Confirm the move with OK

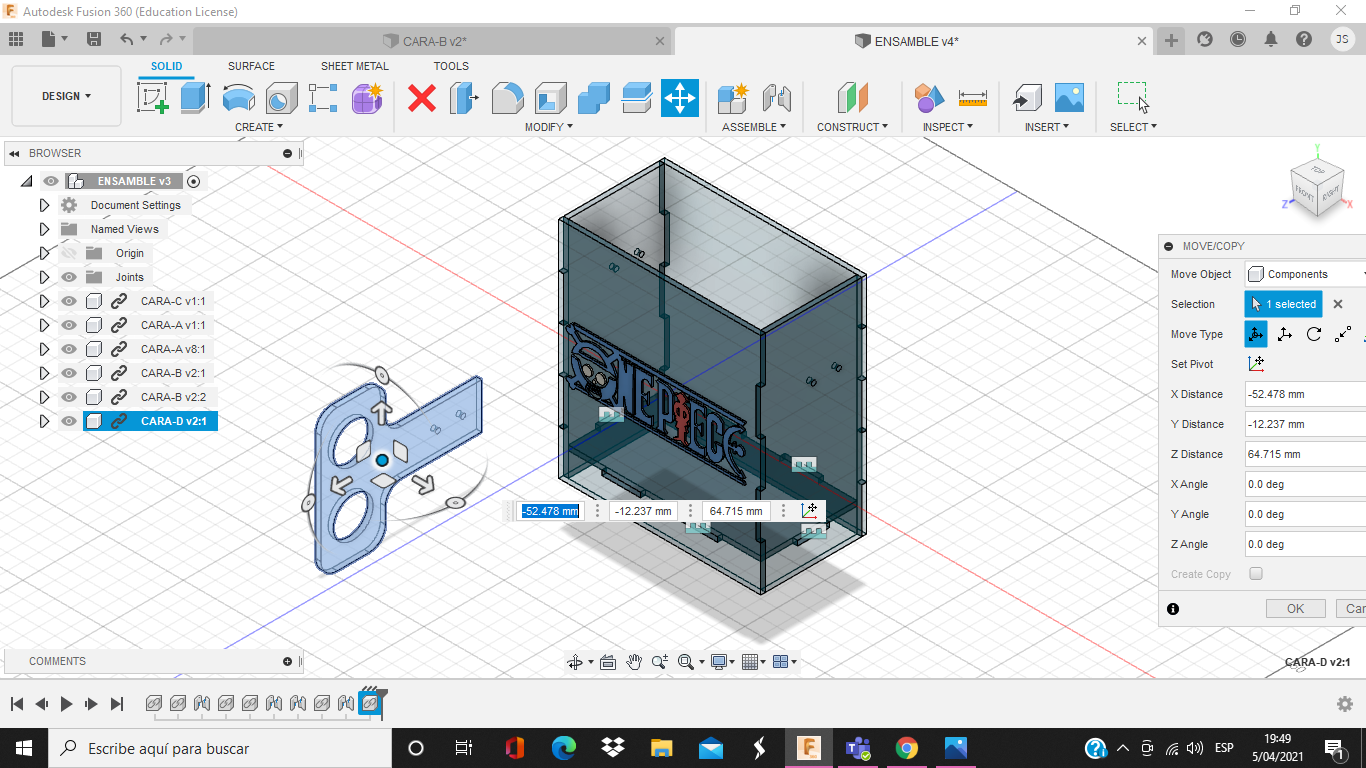(1295, 608)
